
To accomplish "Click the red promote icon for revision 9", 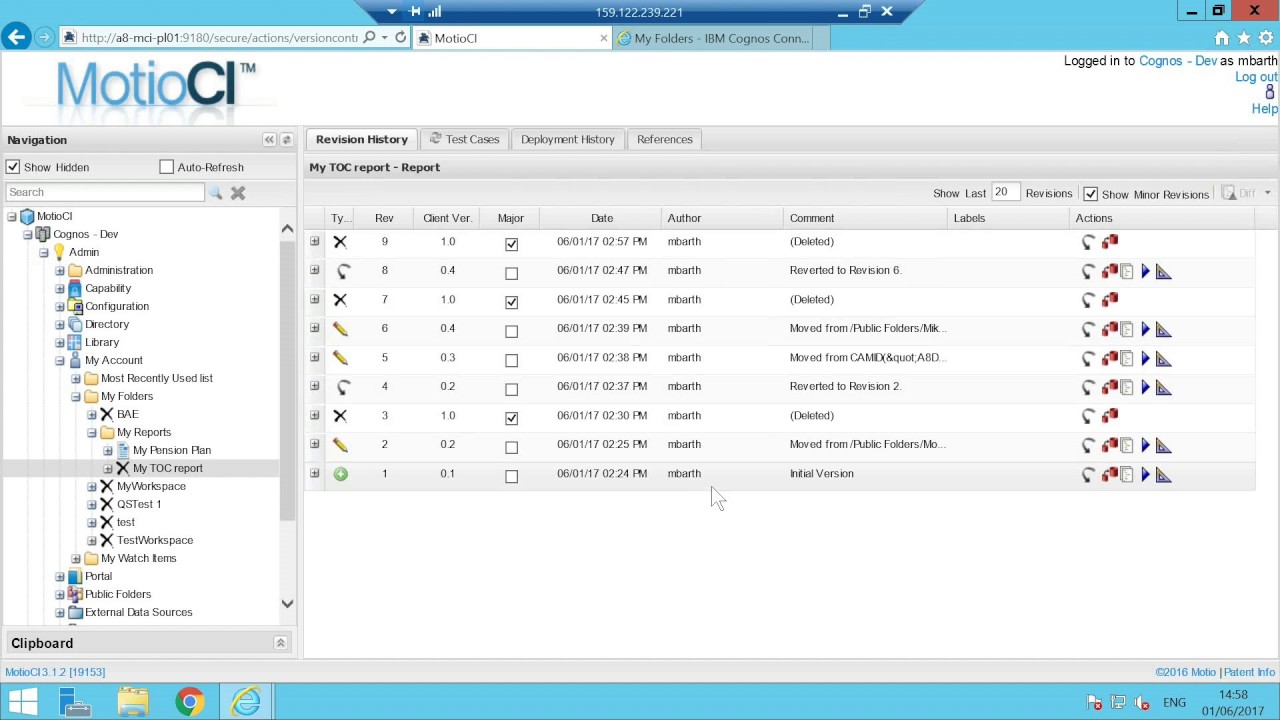I will 1110,241.
